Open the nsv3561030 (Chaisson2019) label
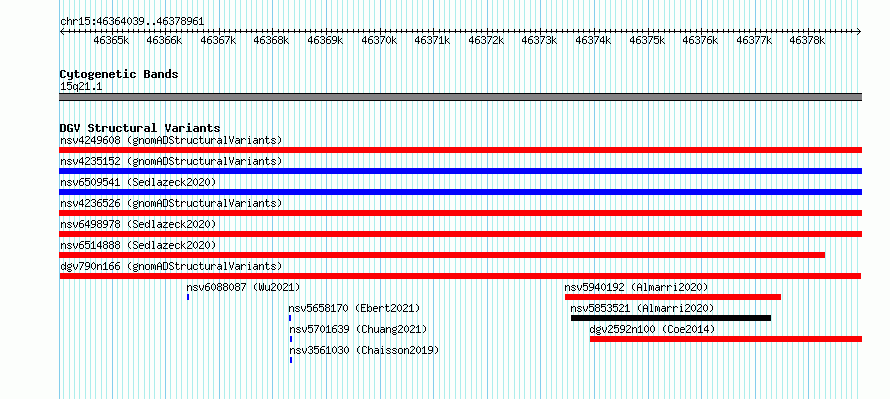 click(364, 350)
